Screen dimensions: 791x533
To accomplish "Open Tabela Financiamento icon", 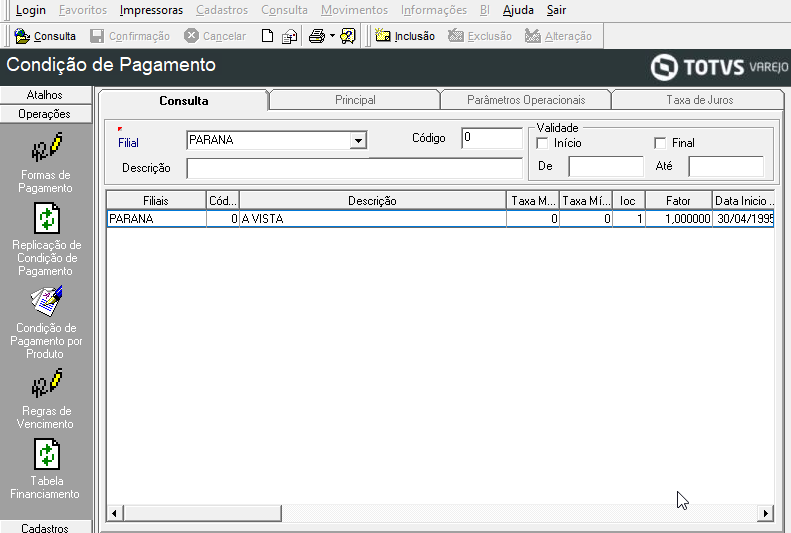I will point(47,454).
